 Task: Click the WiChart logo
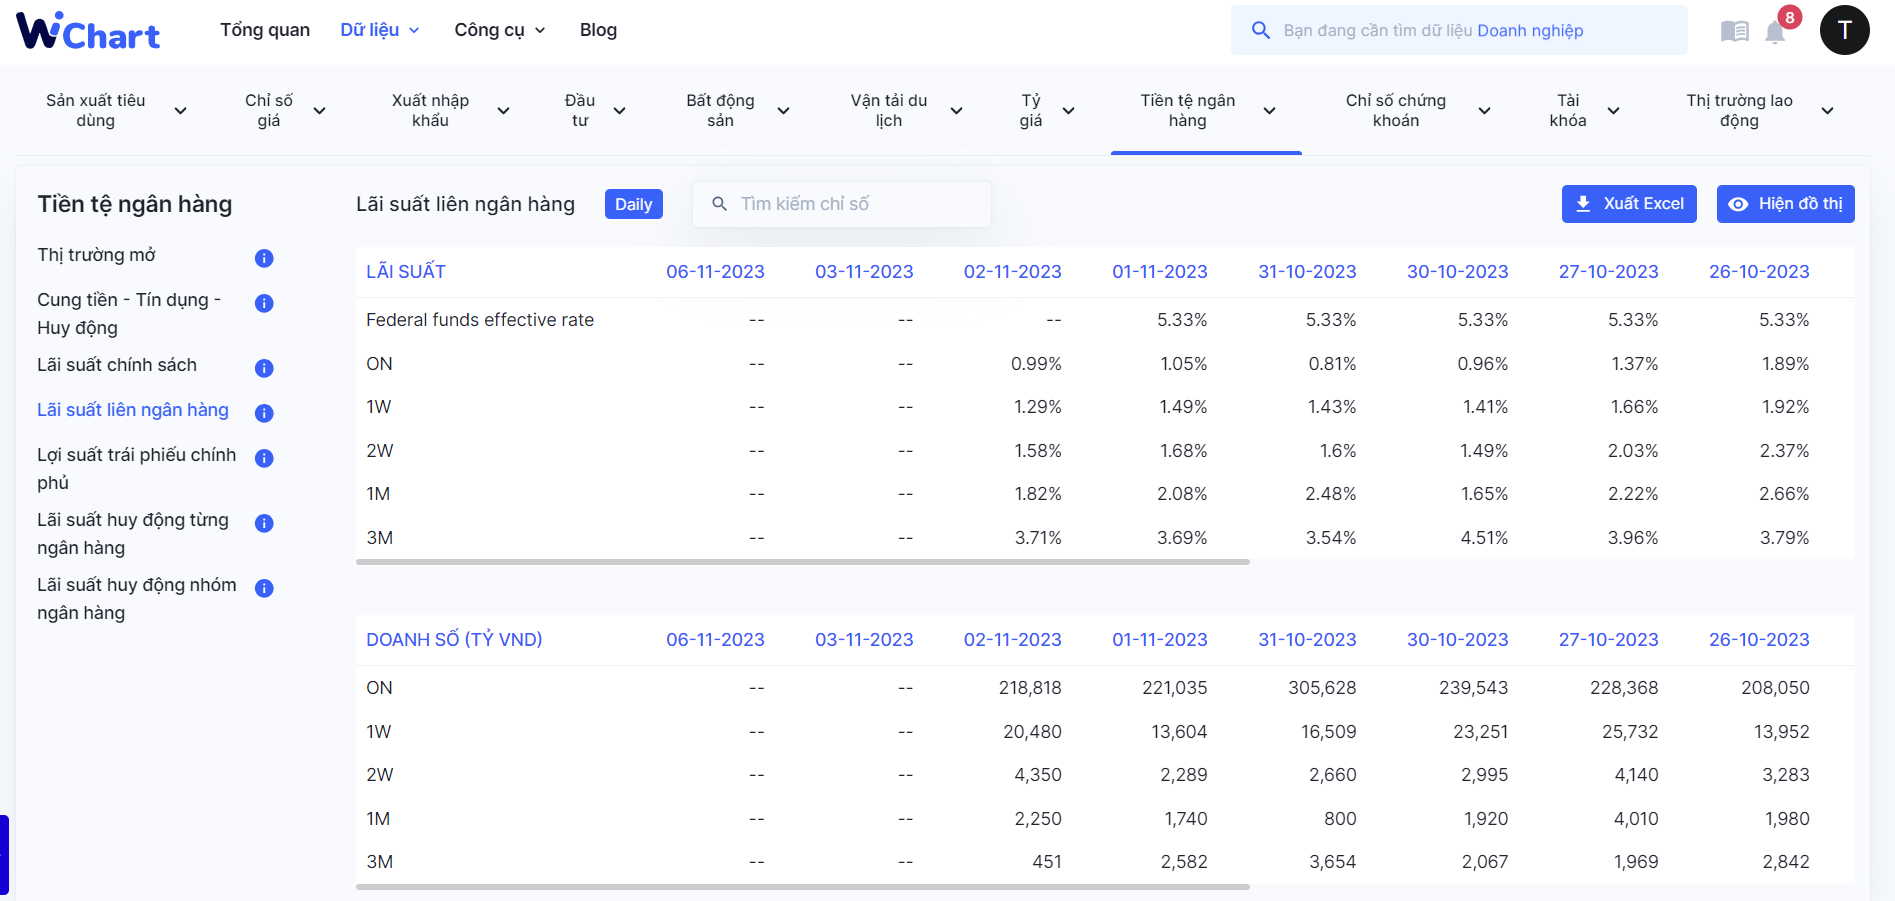pyautogui.click(x=88, y=31)
